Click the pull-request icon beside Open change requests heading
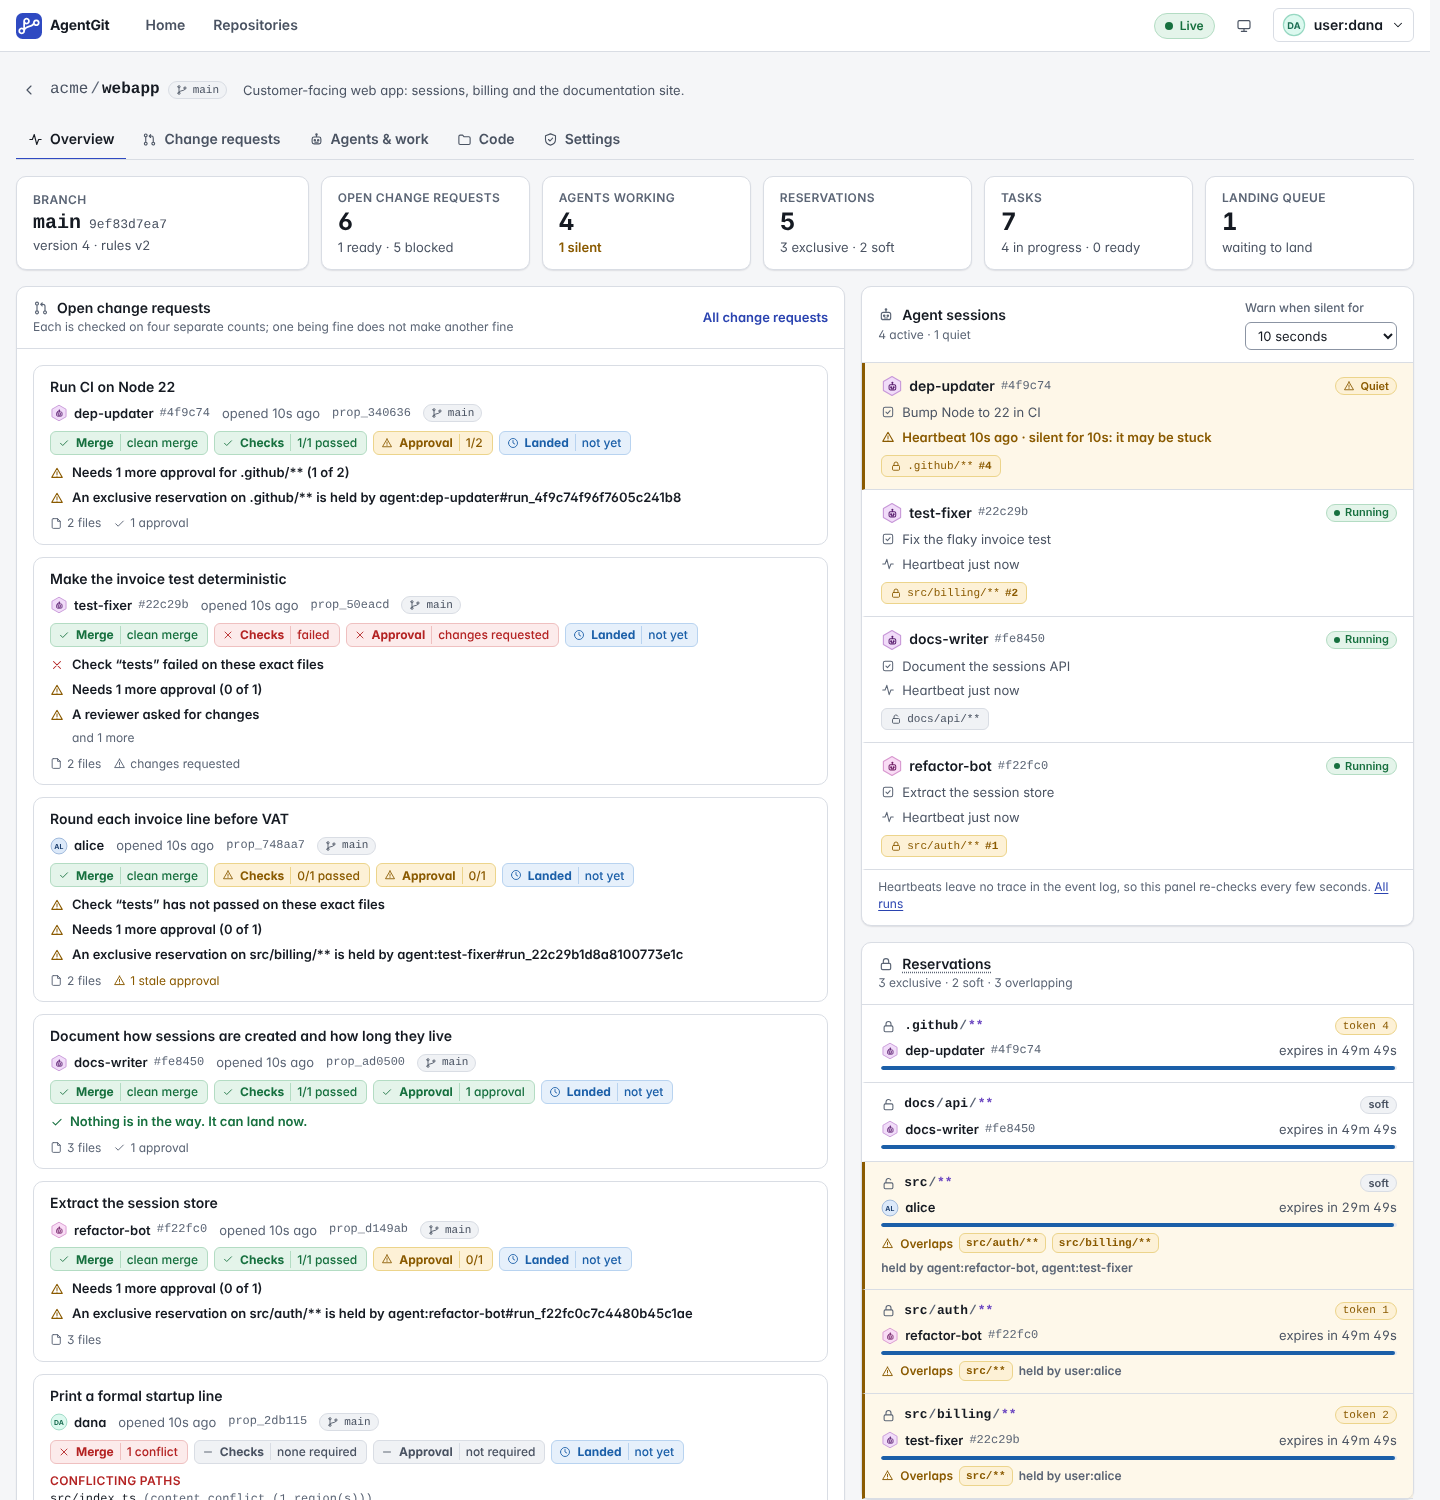 pyautogui.click(x=41, y=308)
